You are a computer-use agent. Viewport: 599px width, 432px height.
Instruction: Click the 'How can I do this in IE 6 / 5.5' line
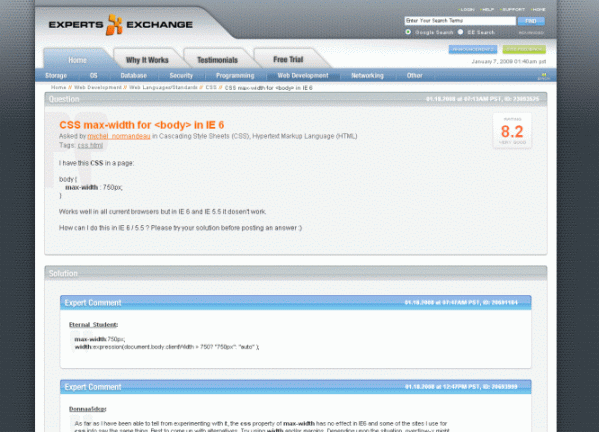[x=180, y=228]
